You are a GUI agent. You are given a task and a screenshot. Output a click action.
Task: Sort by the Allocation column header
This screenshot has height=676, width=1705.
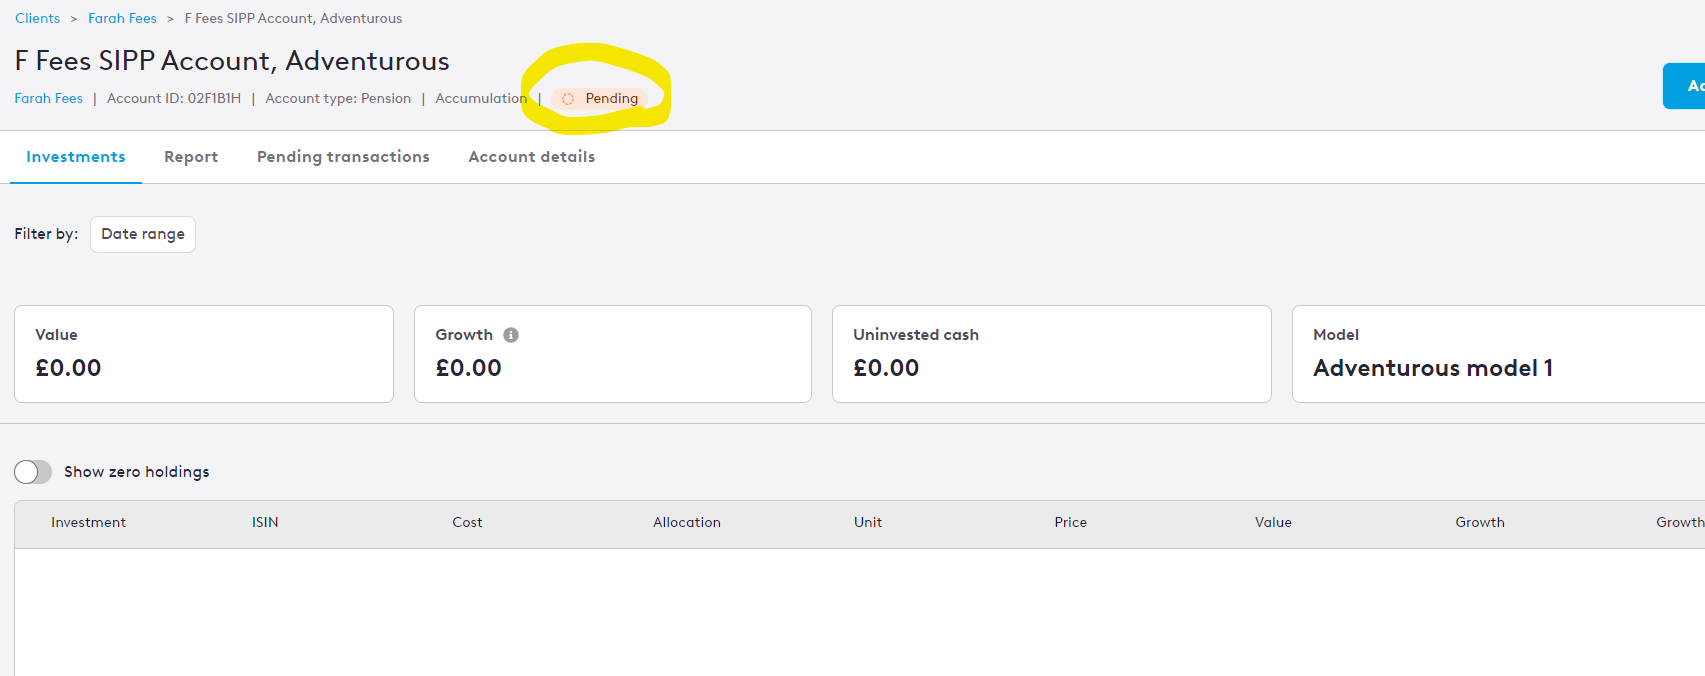click(x=687, y=522)
